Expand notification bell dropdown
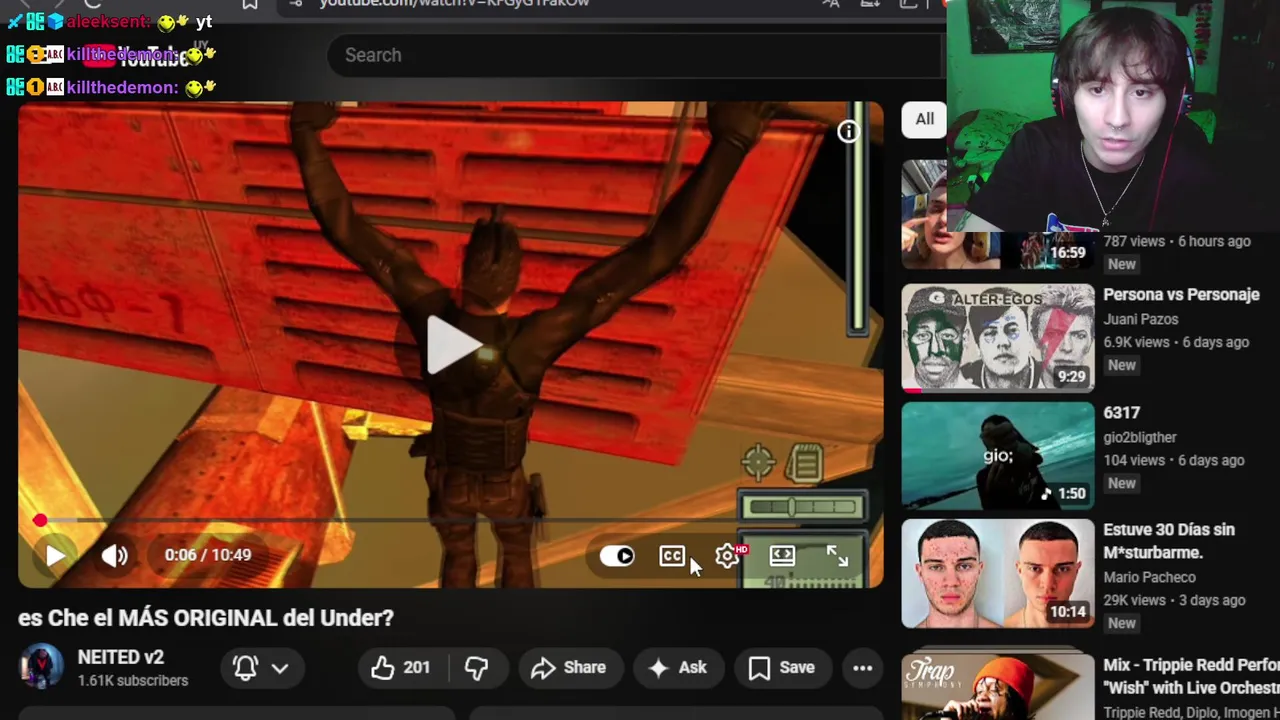The width and height of the screenshot is (1280, 720). [x=261, y=668]
